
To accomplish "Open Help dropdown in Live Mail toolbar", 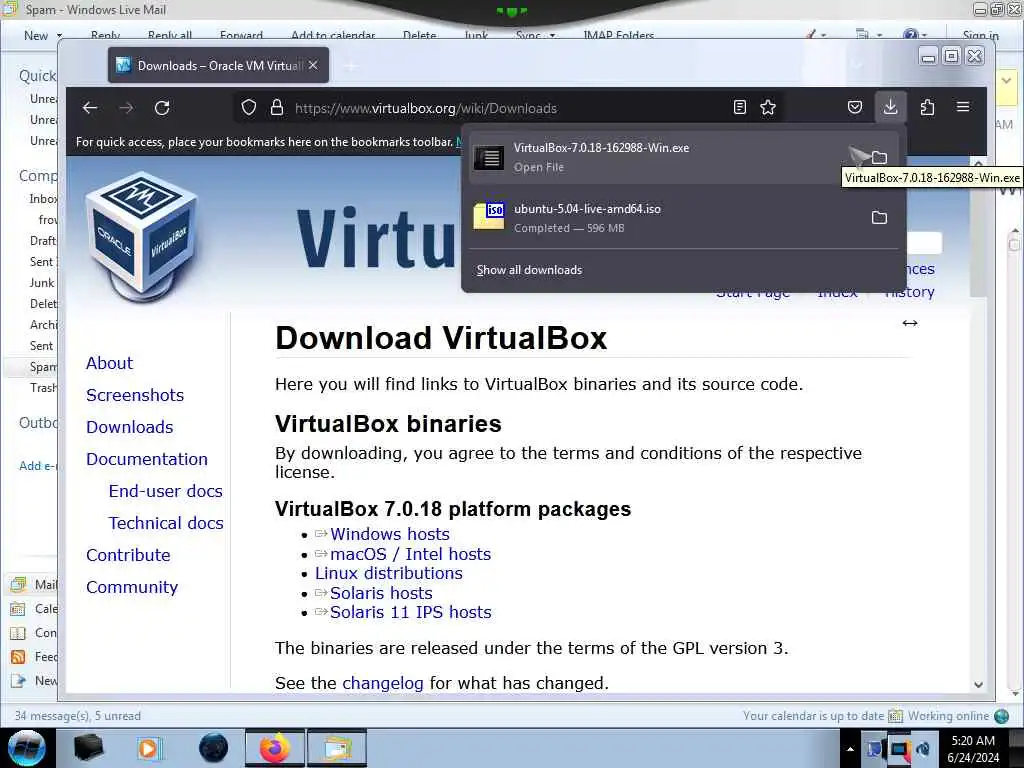I will (914, 35).
